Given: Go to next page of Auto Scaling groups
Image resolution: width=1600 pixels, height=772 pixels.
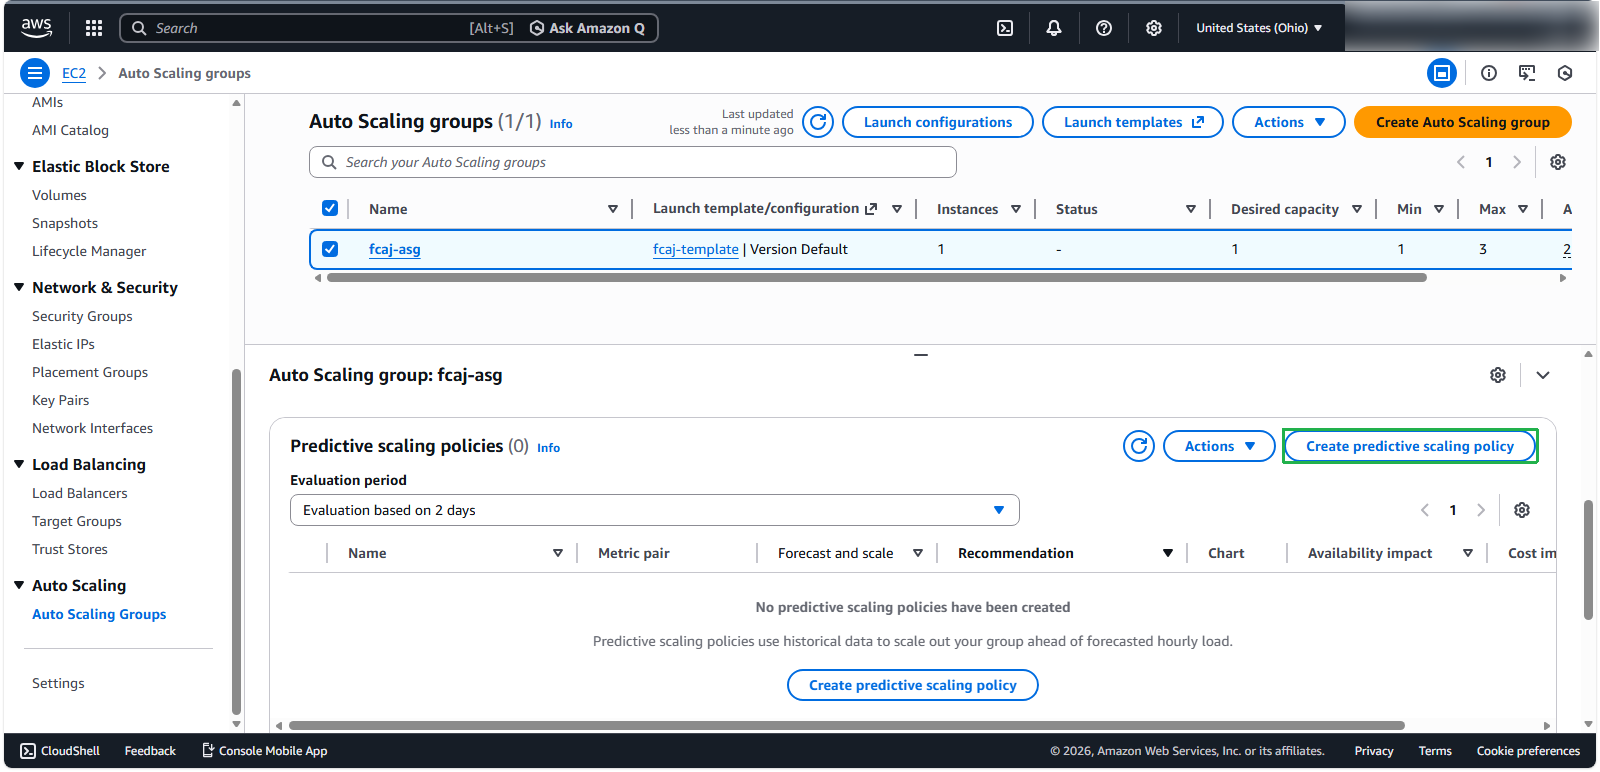Looking at the screenshot, I should point(1517,162).
